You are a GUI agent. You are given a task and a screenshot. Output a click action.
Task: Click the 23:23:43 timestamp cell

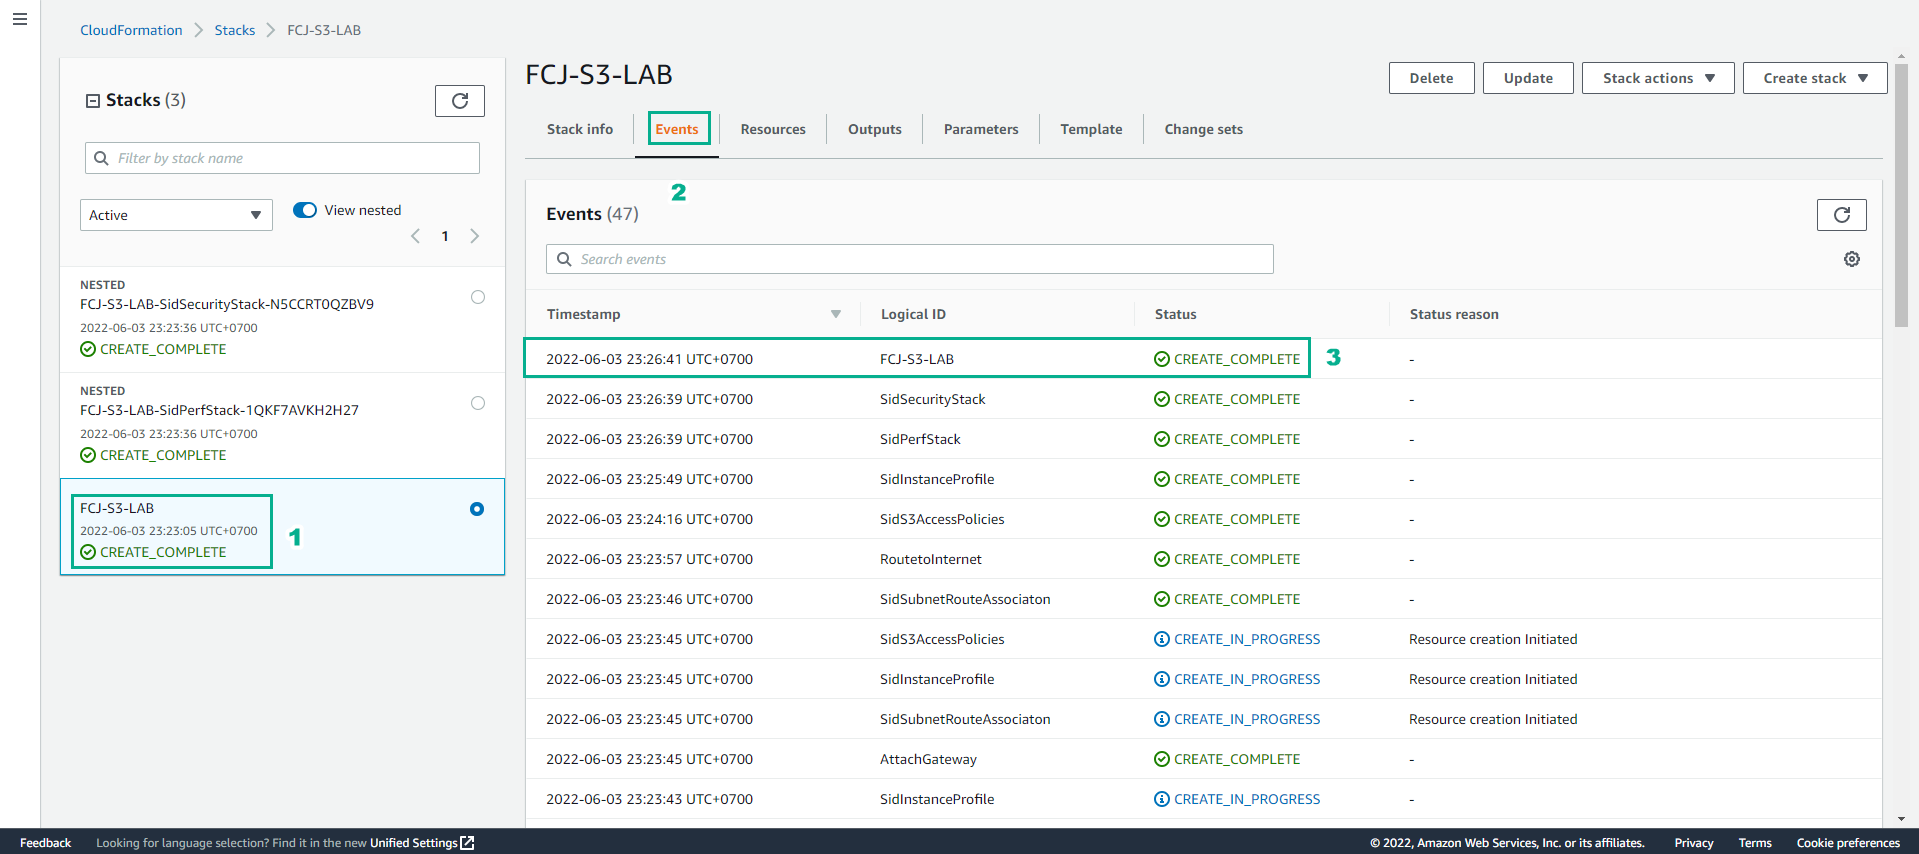[649, 799]
